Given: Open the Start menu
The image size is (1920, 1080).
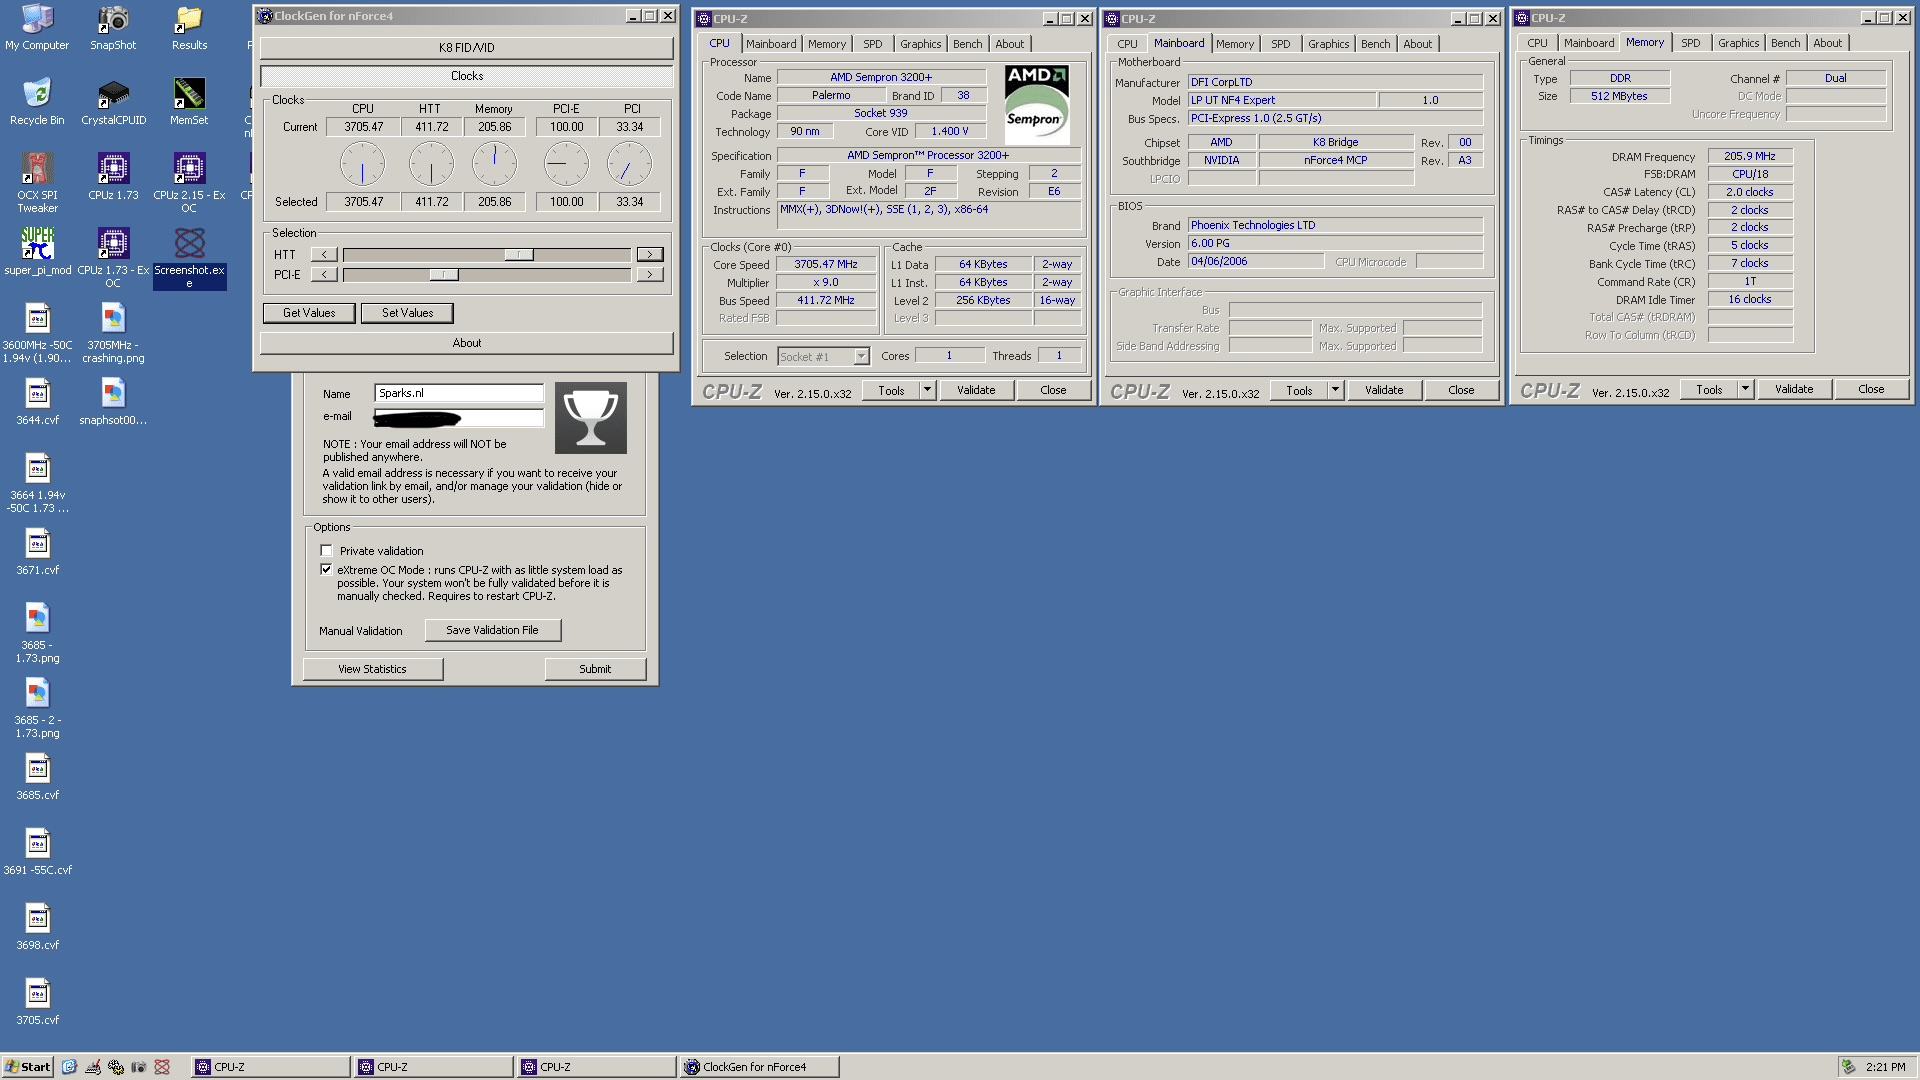Looking at the screenshot, I should (27, 1067).
